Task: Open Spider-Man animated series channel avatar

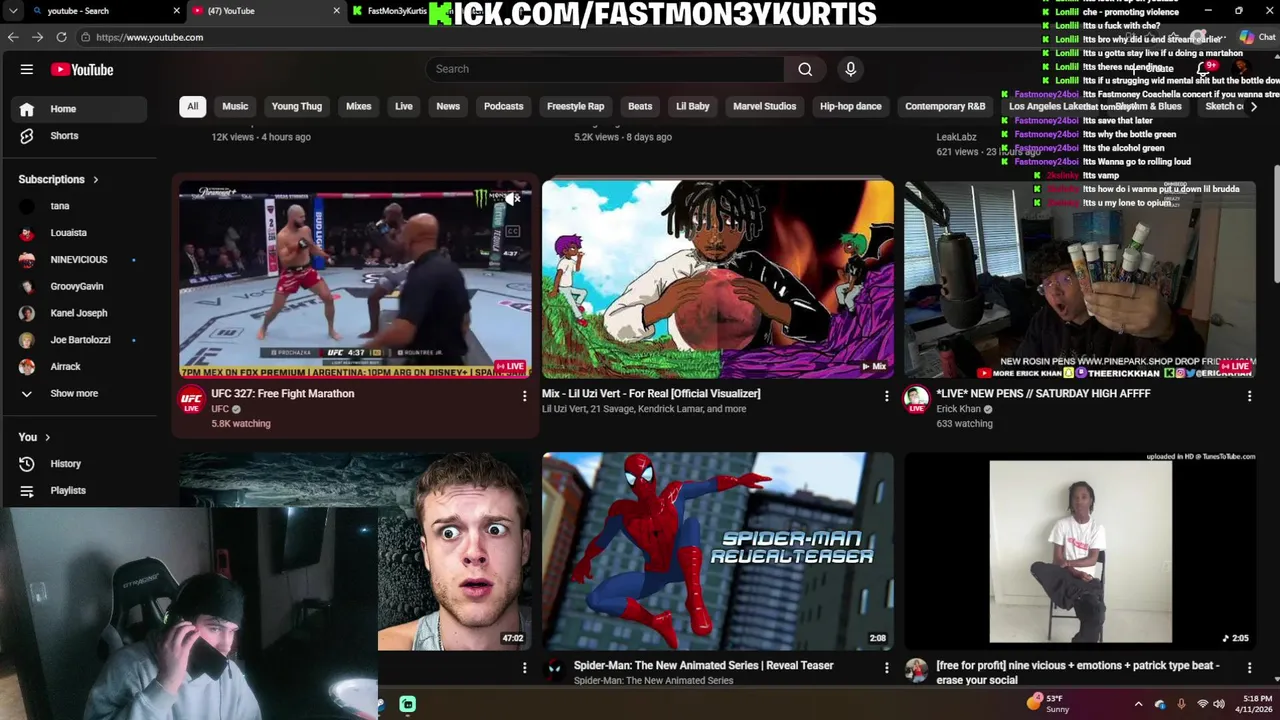Action: coord(554,671)
